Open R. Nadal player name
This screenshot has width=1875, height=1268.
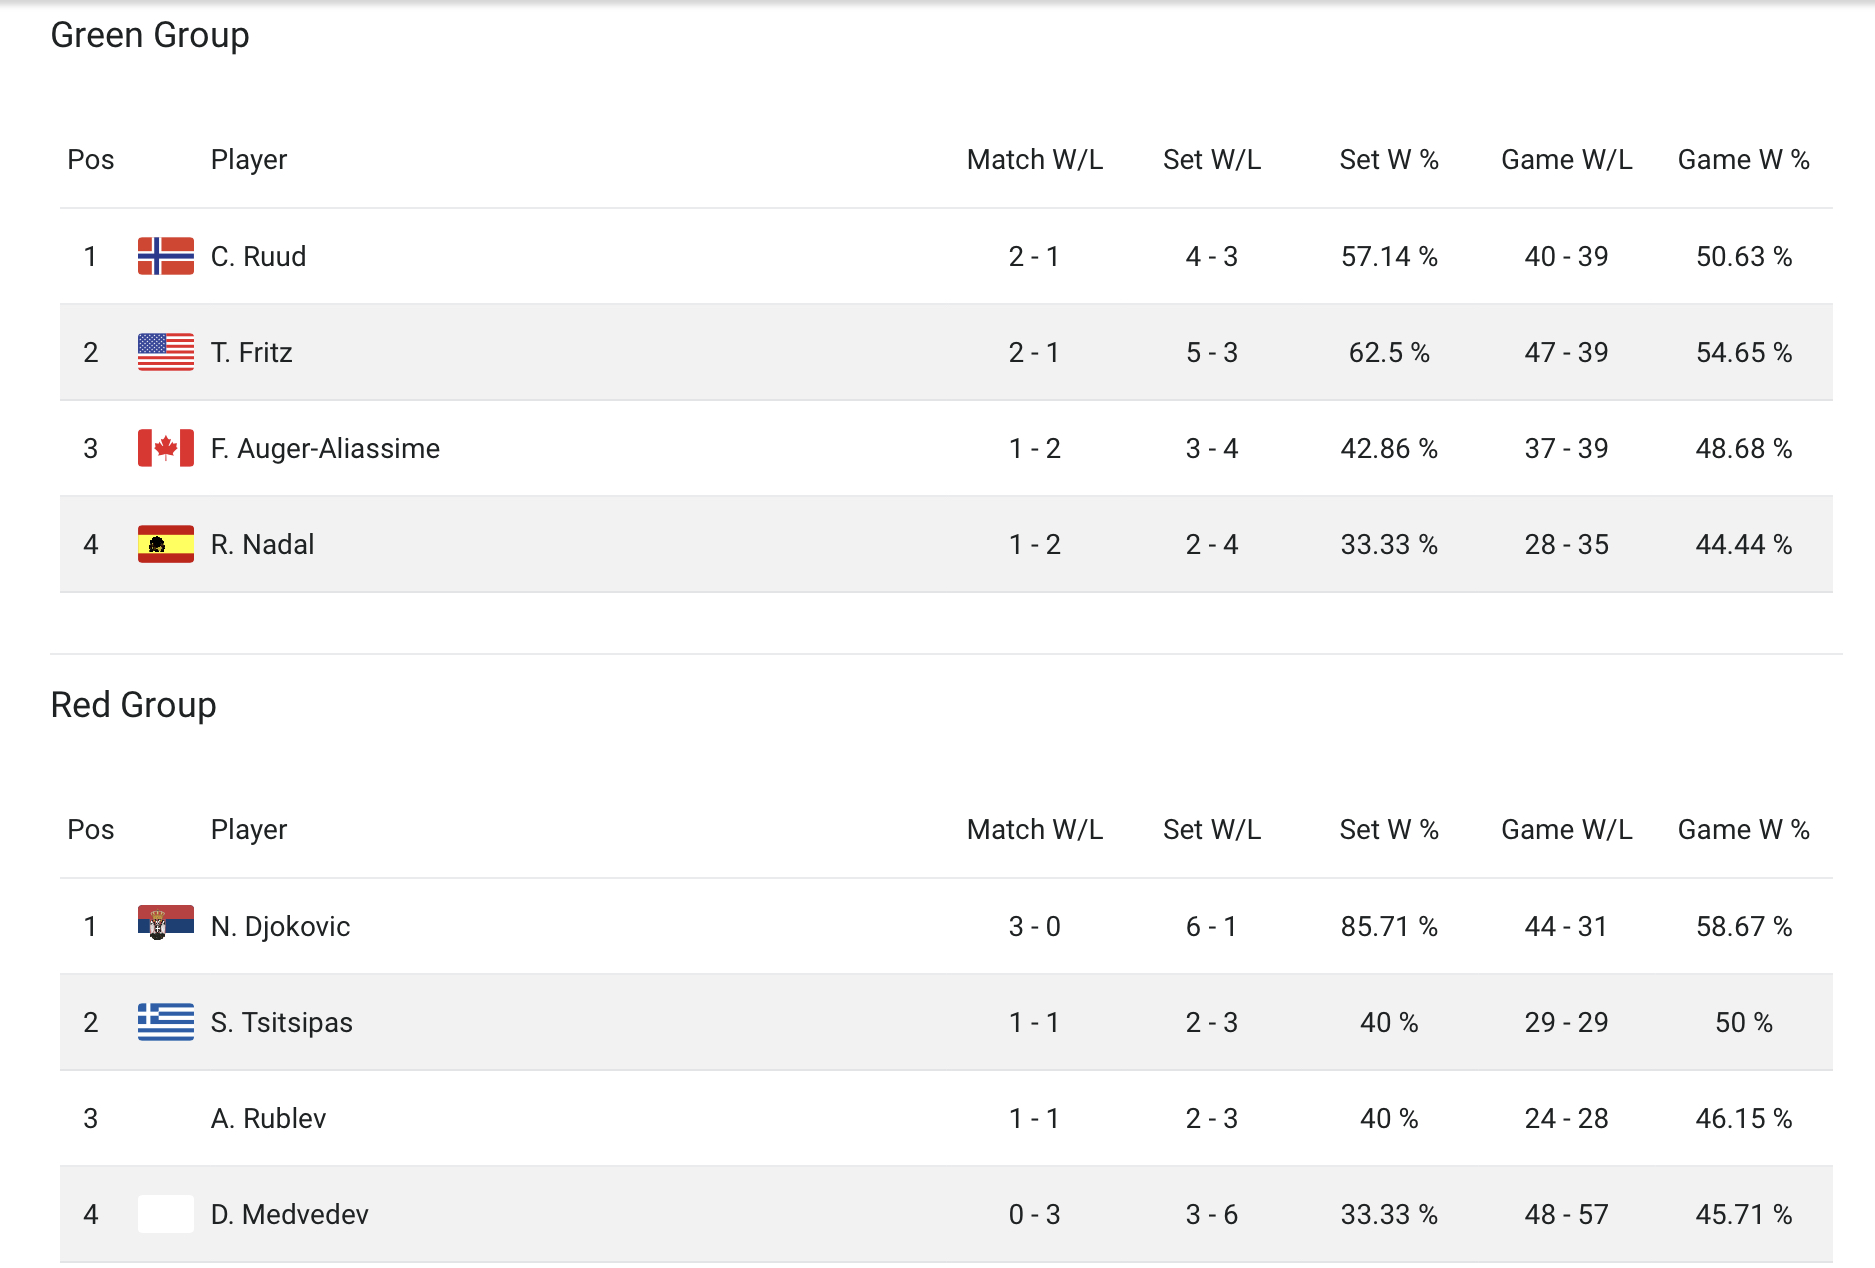[262, 545]
